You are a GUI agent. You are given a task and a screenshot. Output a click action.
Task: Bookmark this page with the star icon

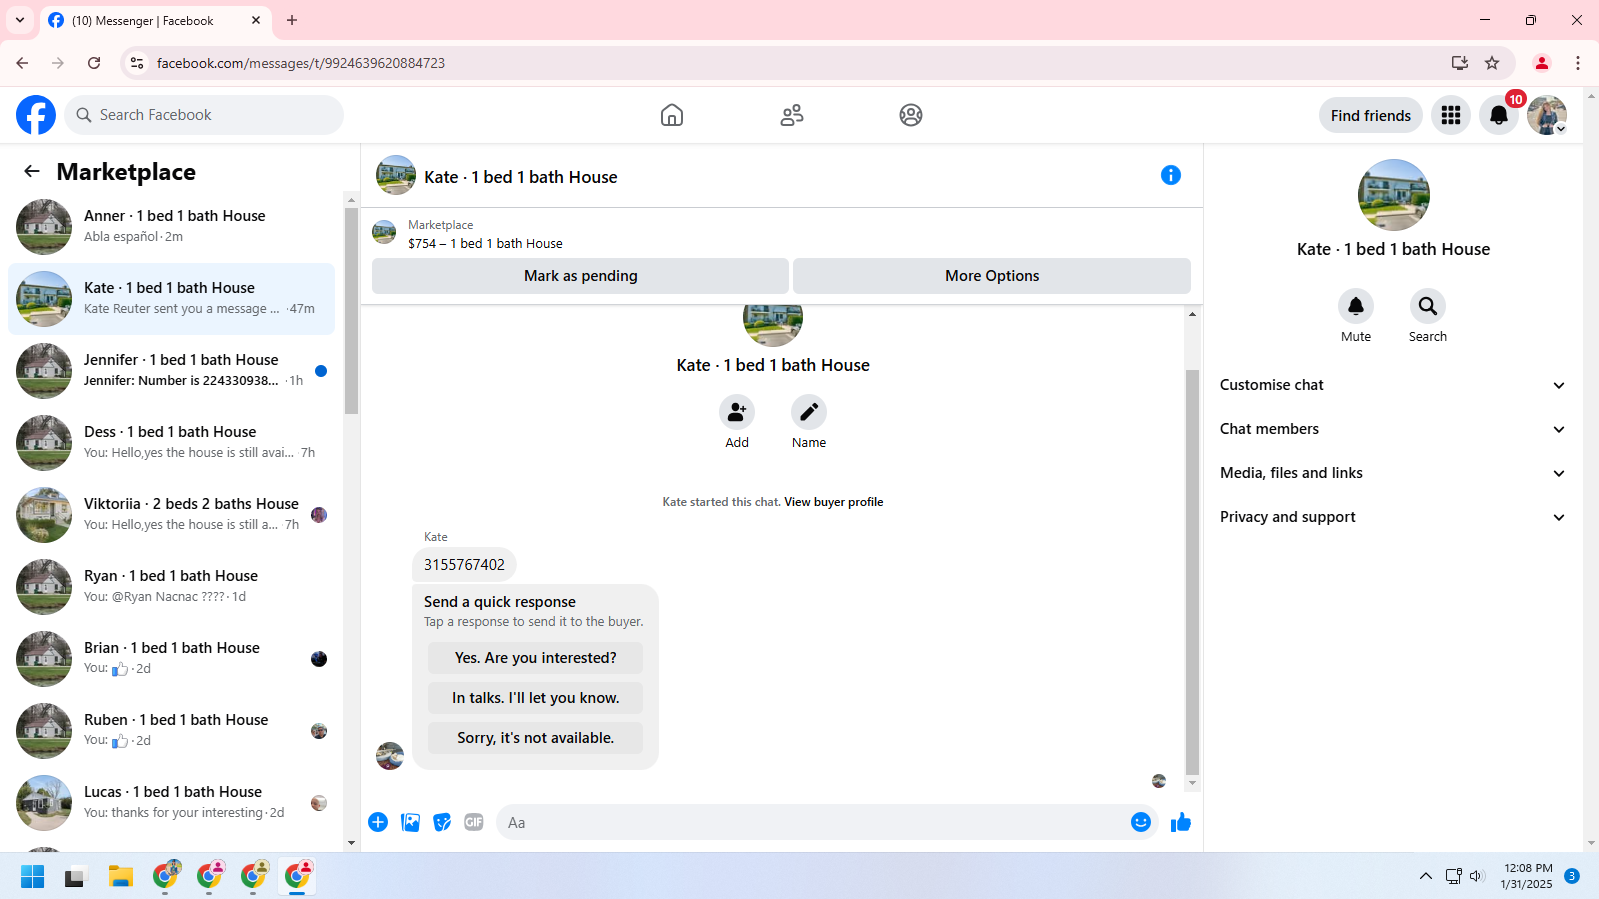coord(1492,63)
